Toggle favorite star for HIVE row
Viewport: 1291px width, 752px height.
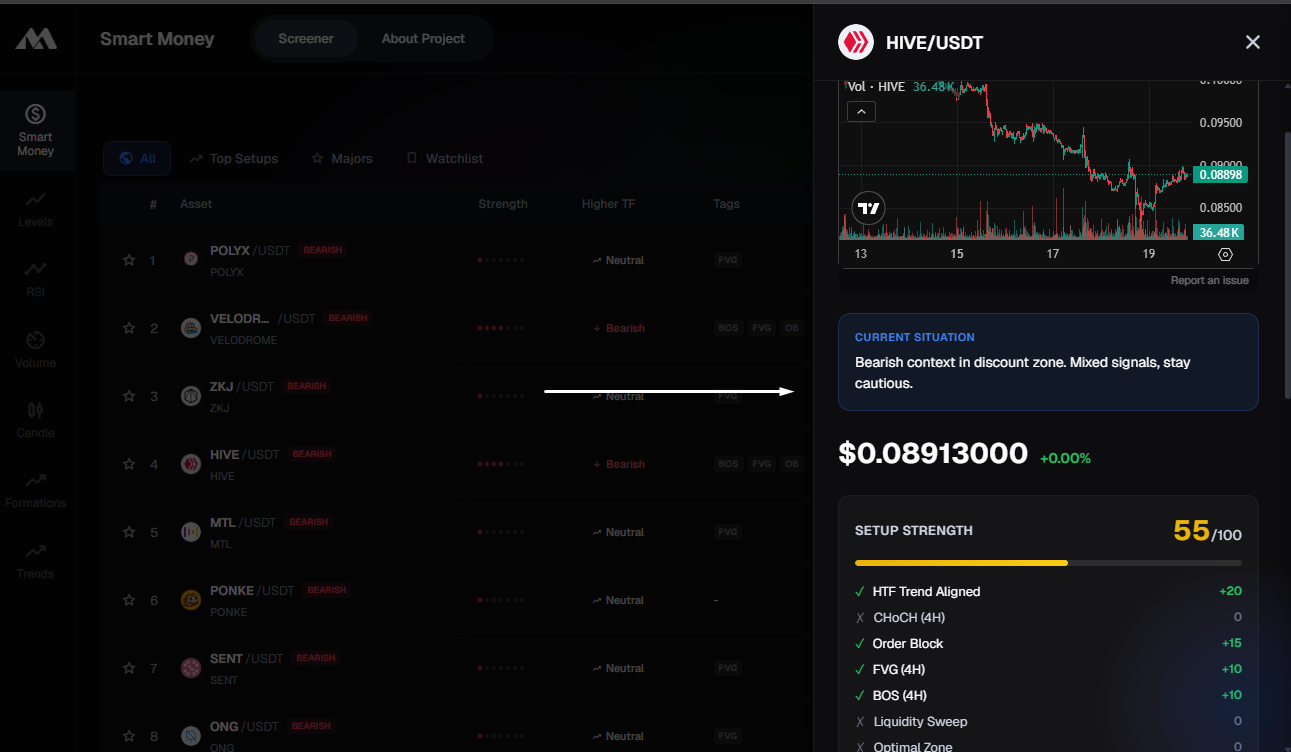click(x=129, y=464)
